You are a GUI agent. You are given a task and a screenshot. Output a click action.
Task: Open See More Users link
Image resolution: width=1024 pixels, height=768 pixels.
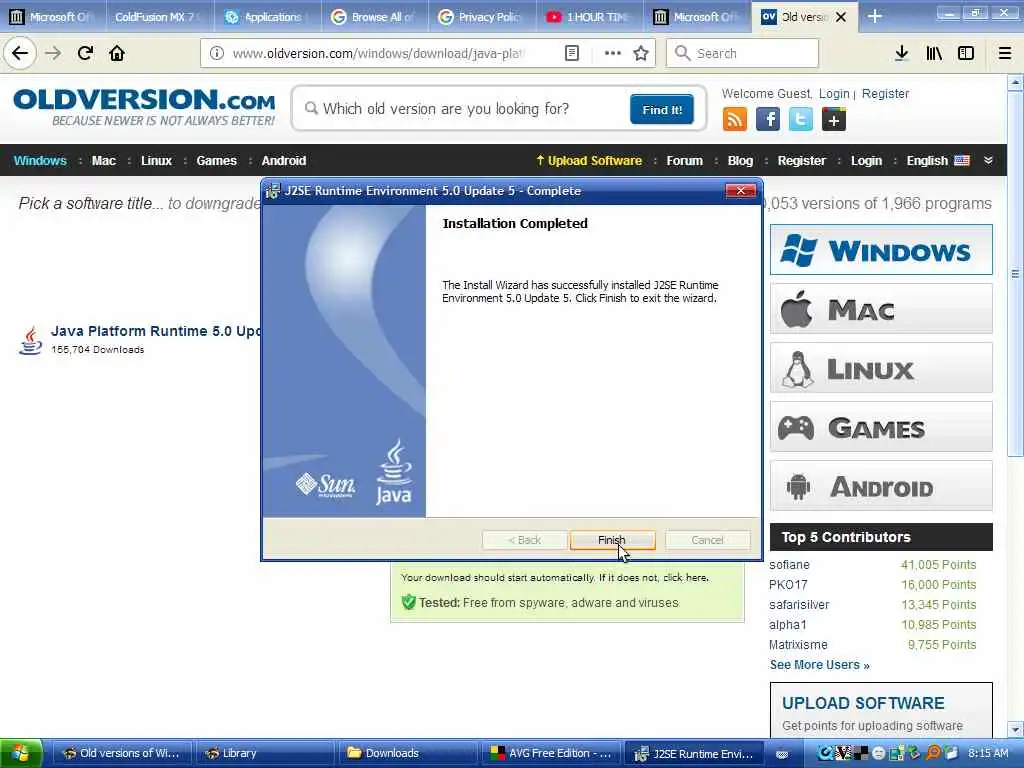(x=819, y=665)
